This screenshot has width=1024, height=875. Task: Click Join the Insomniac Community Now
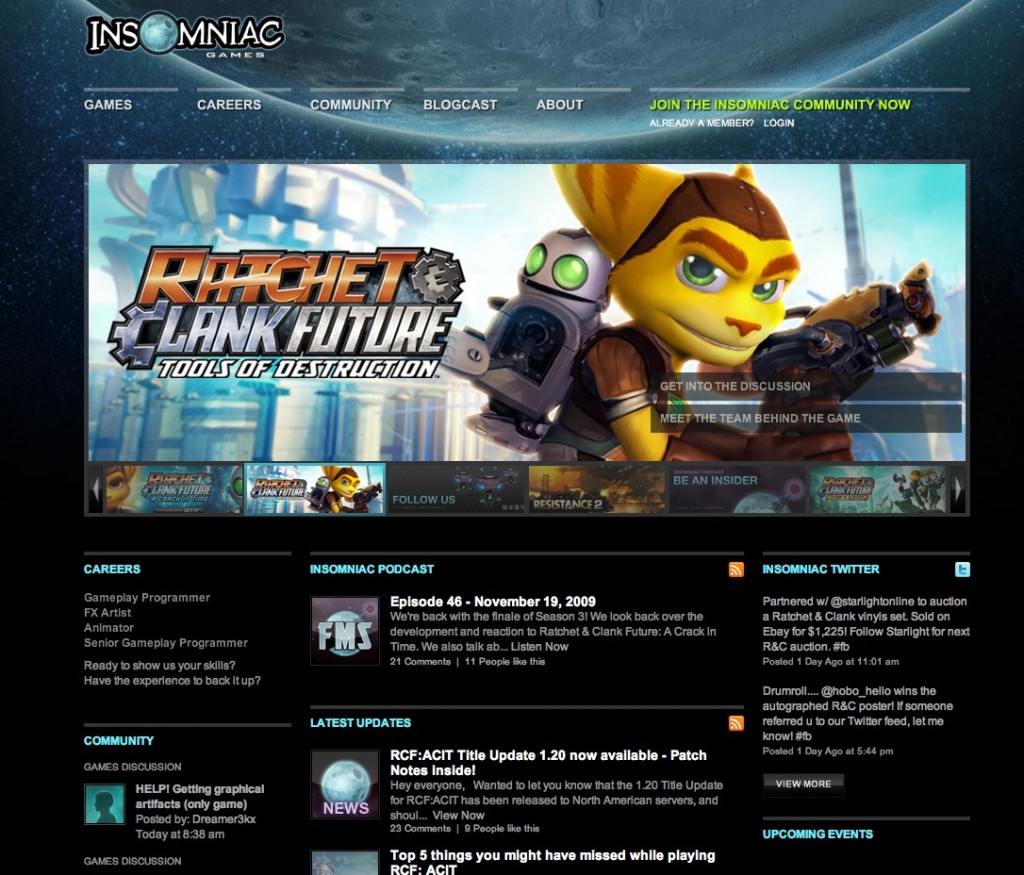tap(780, 104)
